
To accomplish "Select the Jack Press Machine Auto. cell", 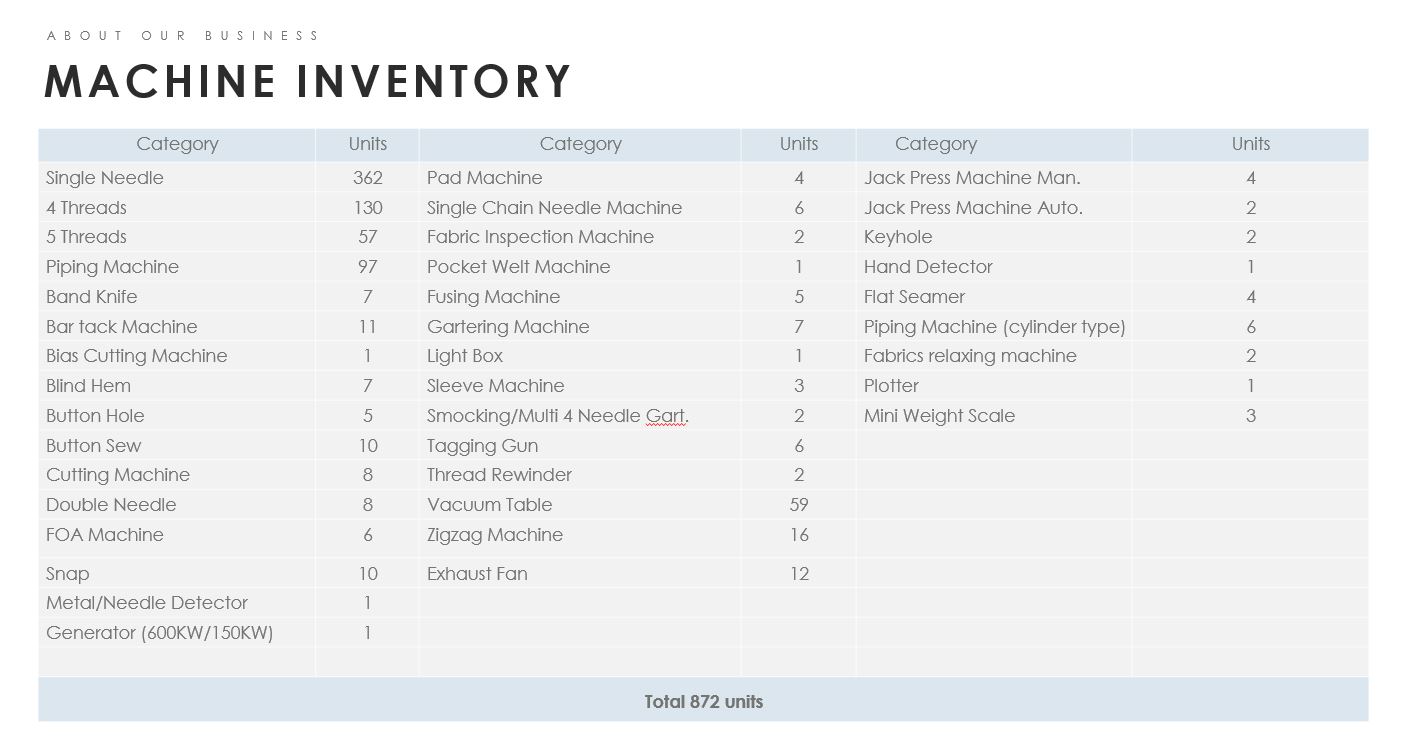I will coord(973,208).
